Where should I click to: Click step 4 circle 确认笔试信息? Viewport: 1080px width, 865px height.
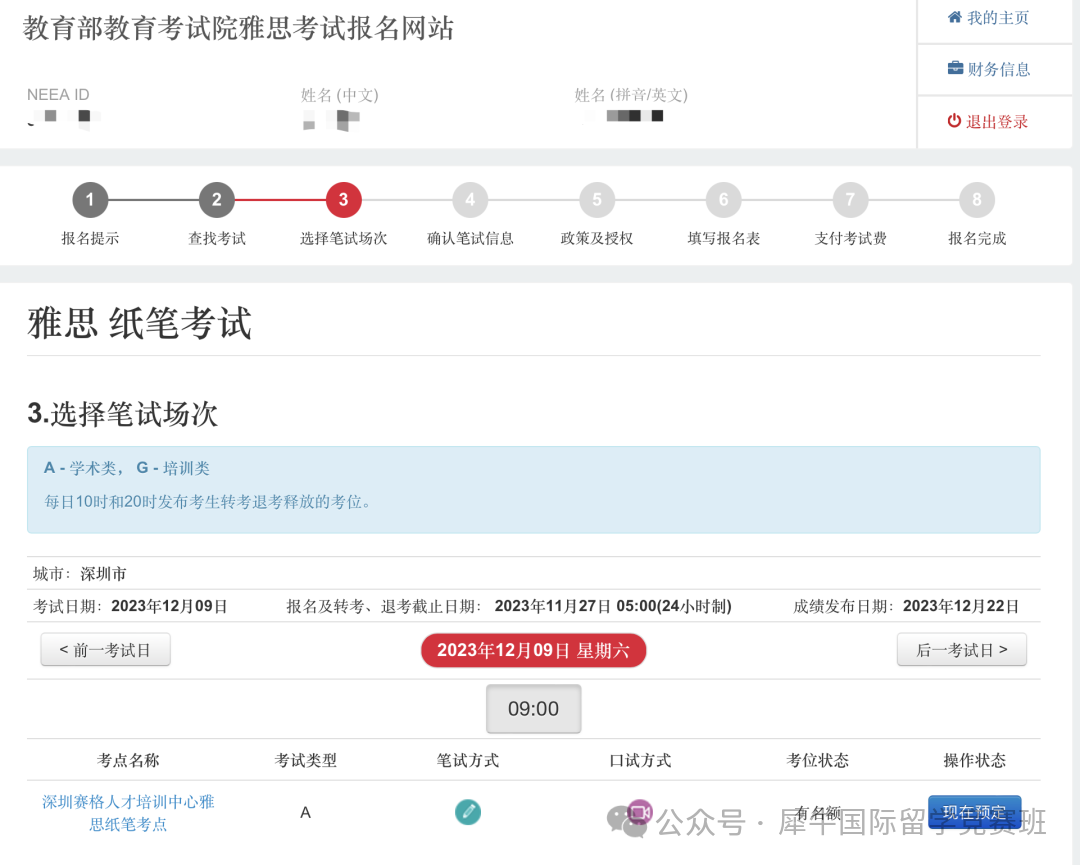coord(470,200)
